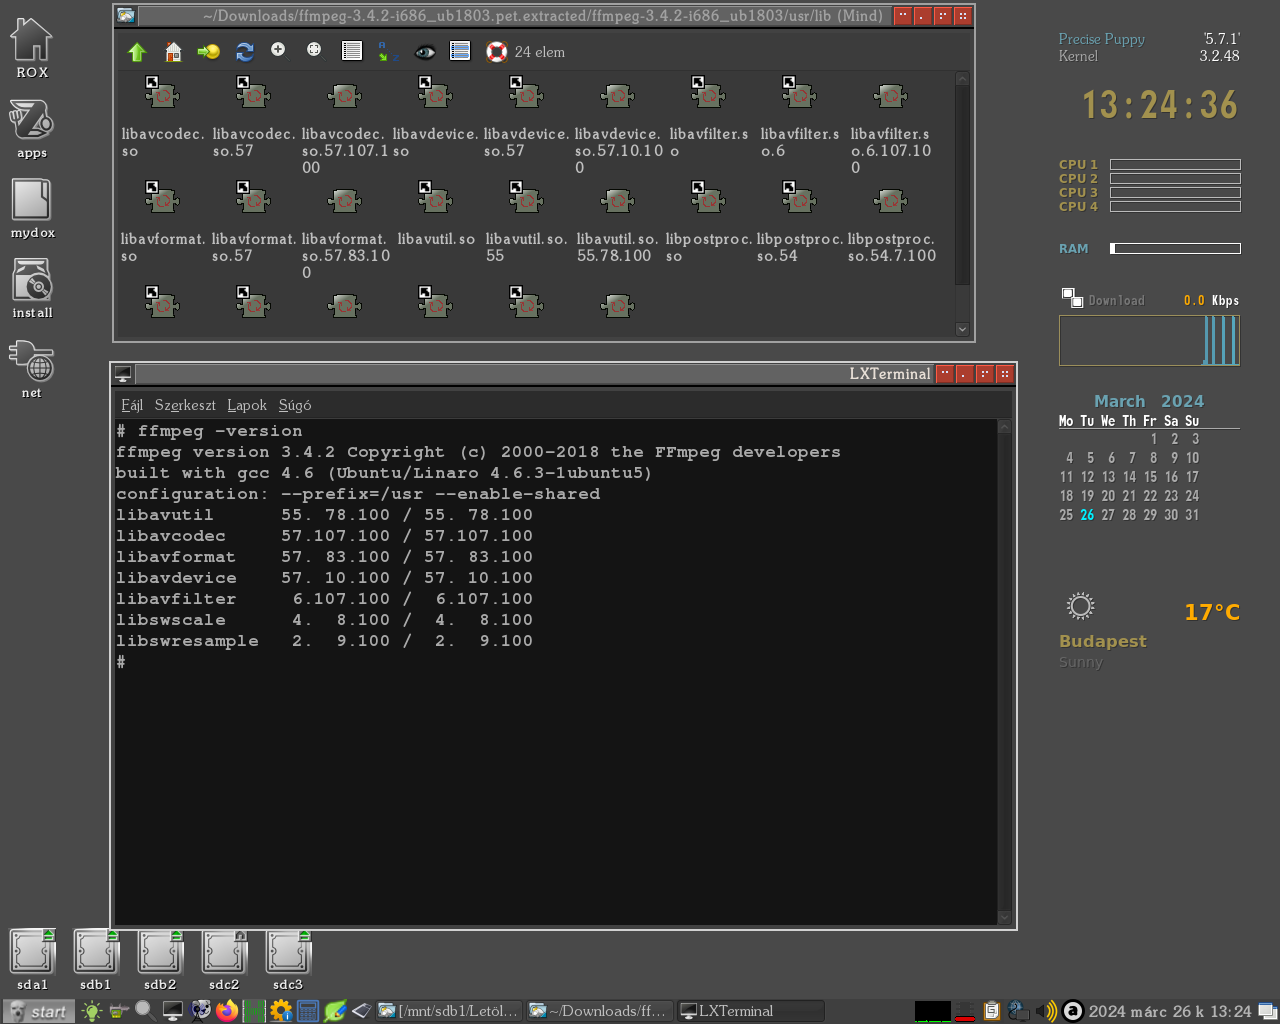Launch Firefox from the taskbar
This screenshot has height=1024, width=1280.
tap(227, 1011)
